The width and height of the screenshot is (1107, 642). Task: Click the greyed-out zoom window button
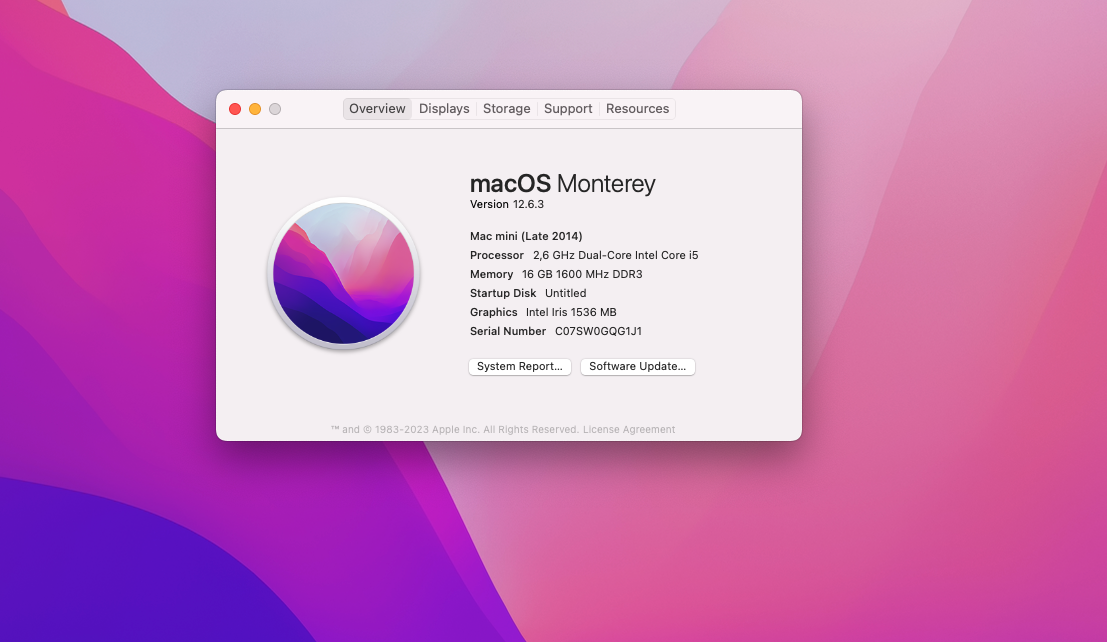coord(275,109)
